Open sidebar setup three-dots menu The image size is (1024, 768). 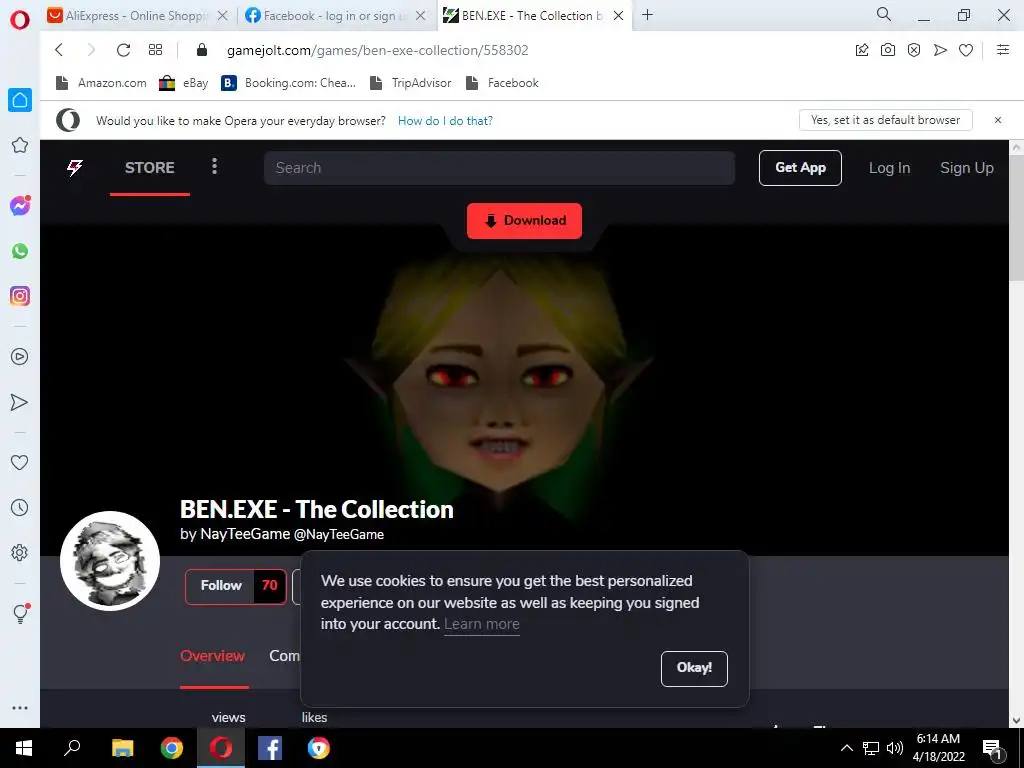click(20, 708)
